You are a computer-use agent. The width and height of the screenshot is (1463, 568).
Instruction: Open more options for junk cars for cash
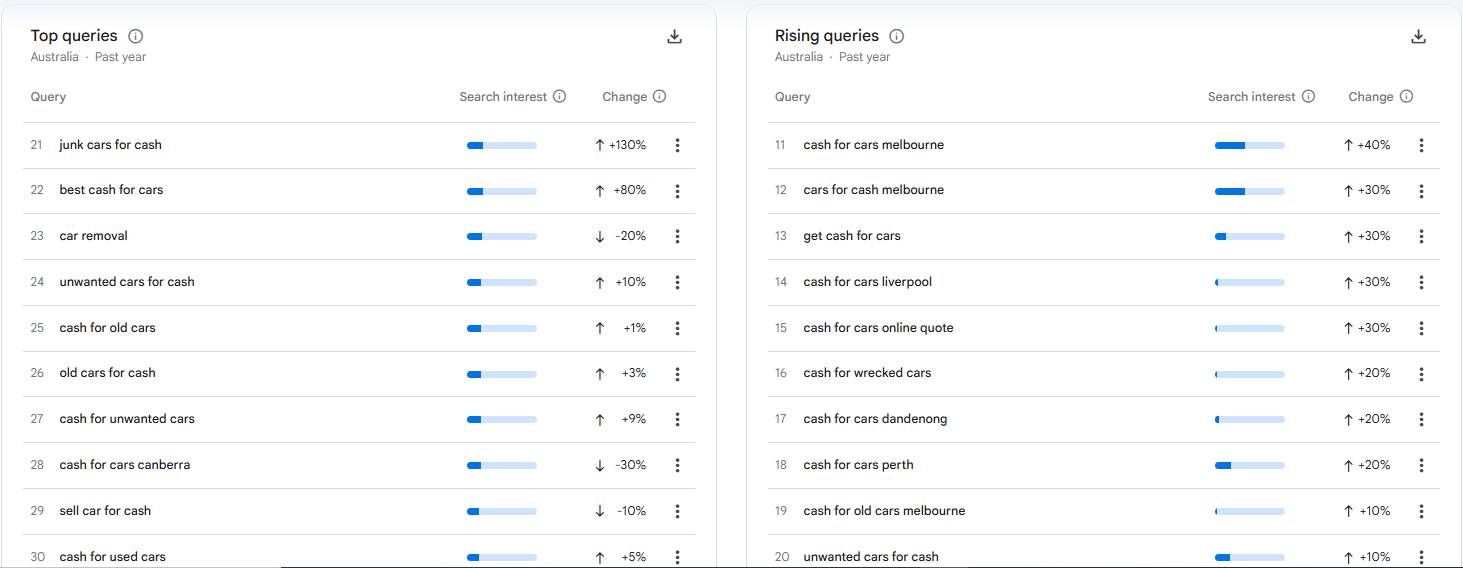[677, 145]
